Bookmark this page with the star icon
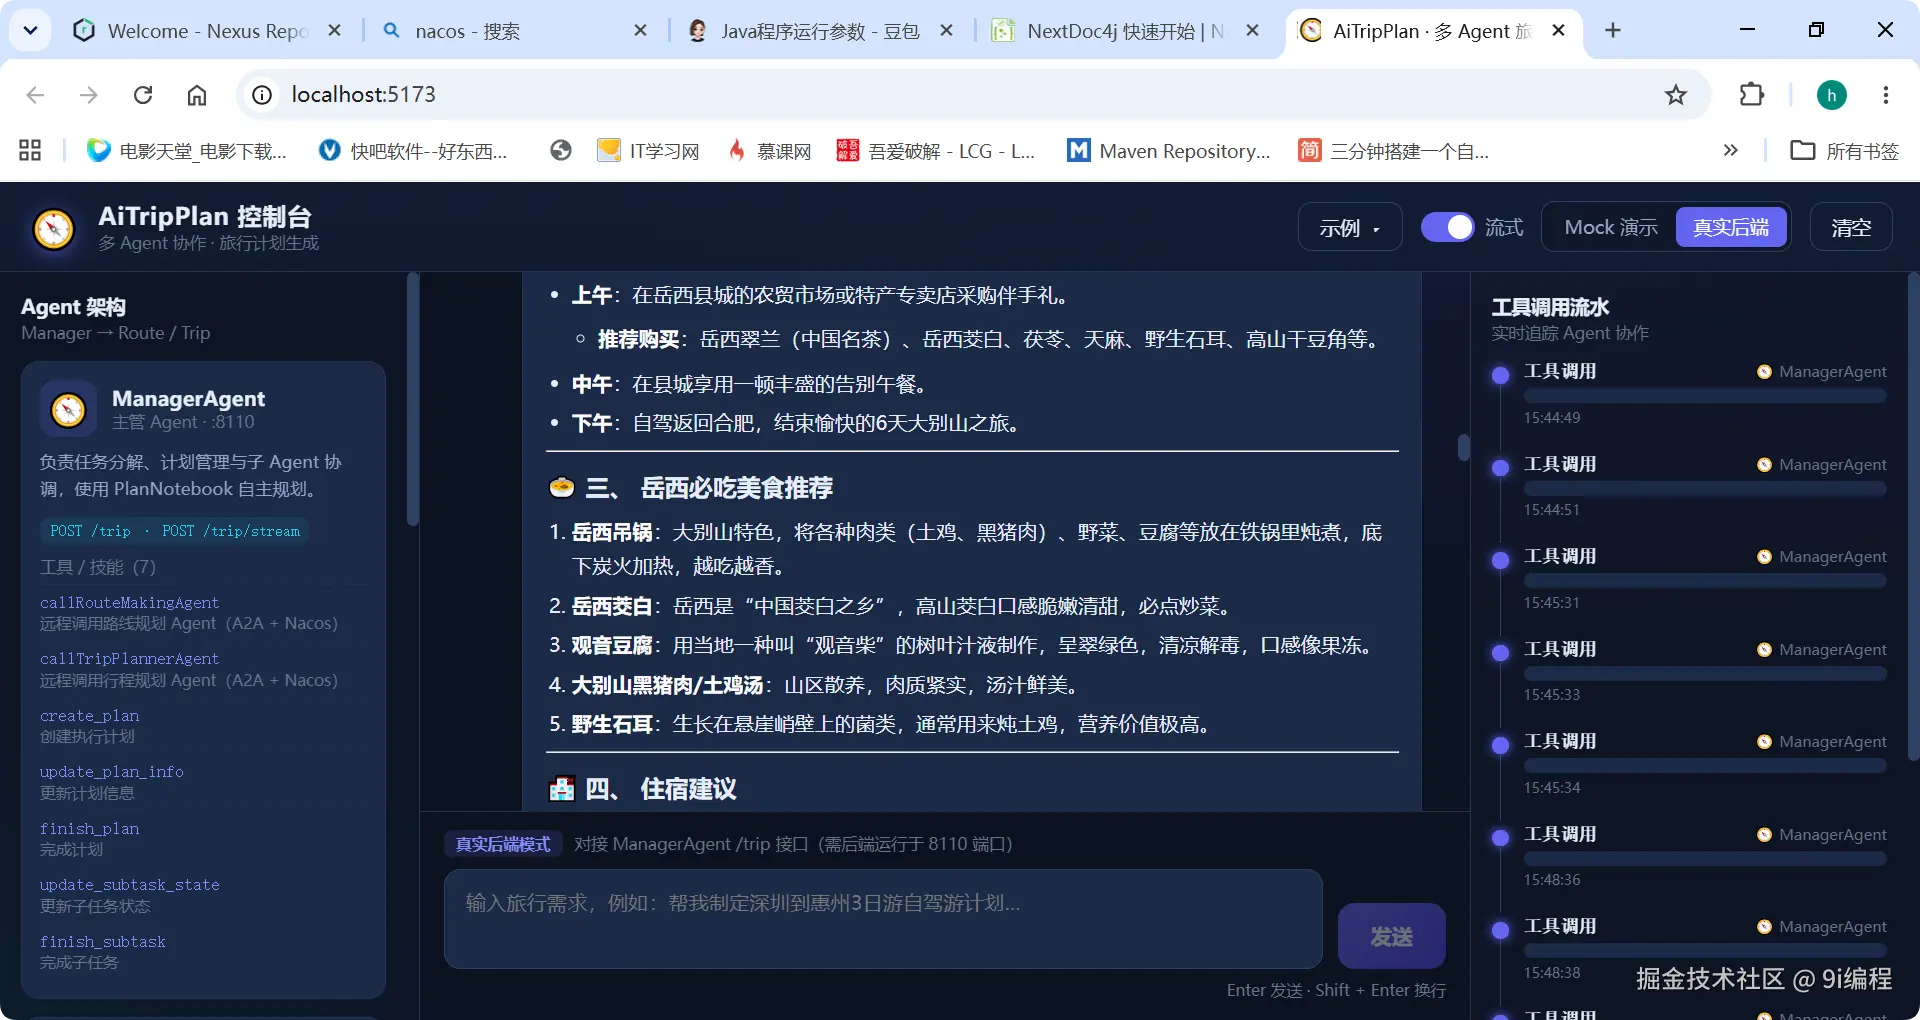The height and width of the screenshot is (1020, 1920). [x=1676, y=95]
